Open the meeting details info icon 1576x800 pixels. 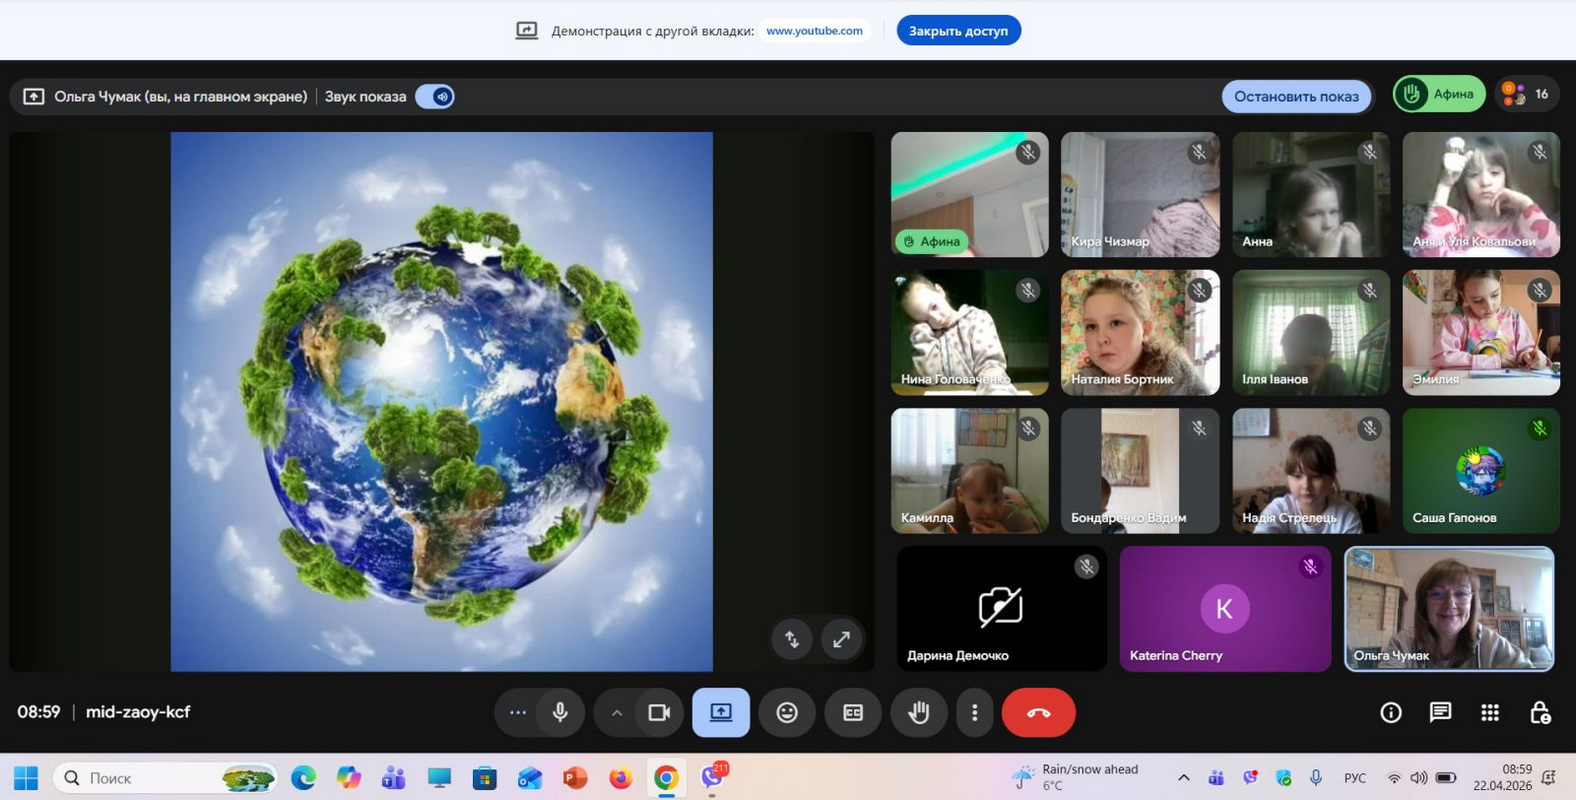[1390, 712]
